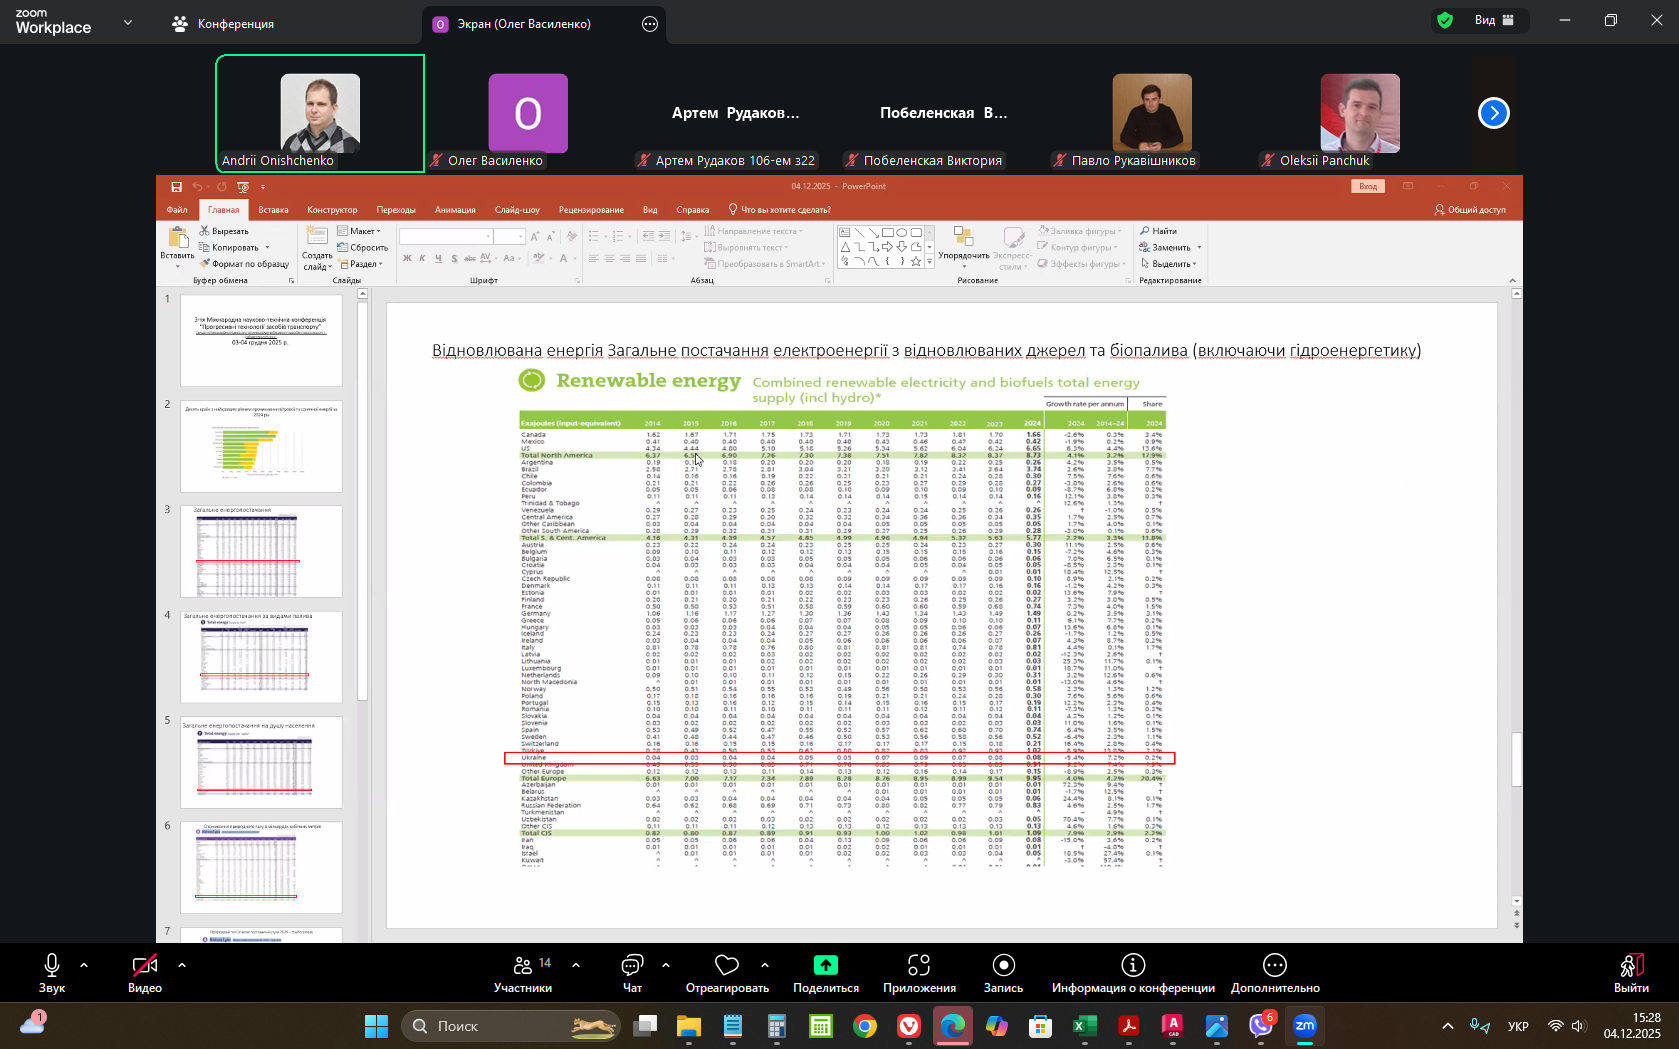Open Приложения apps icon

coord(918,966)
